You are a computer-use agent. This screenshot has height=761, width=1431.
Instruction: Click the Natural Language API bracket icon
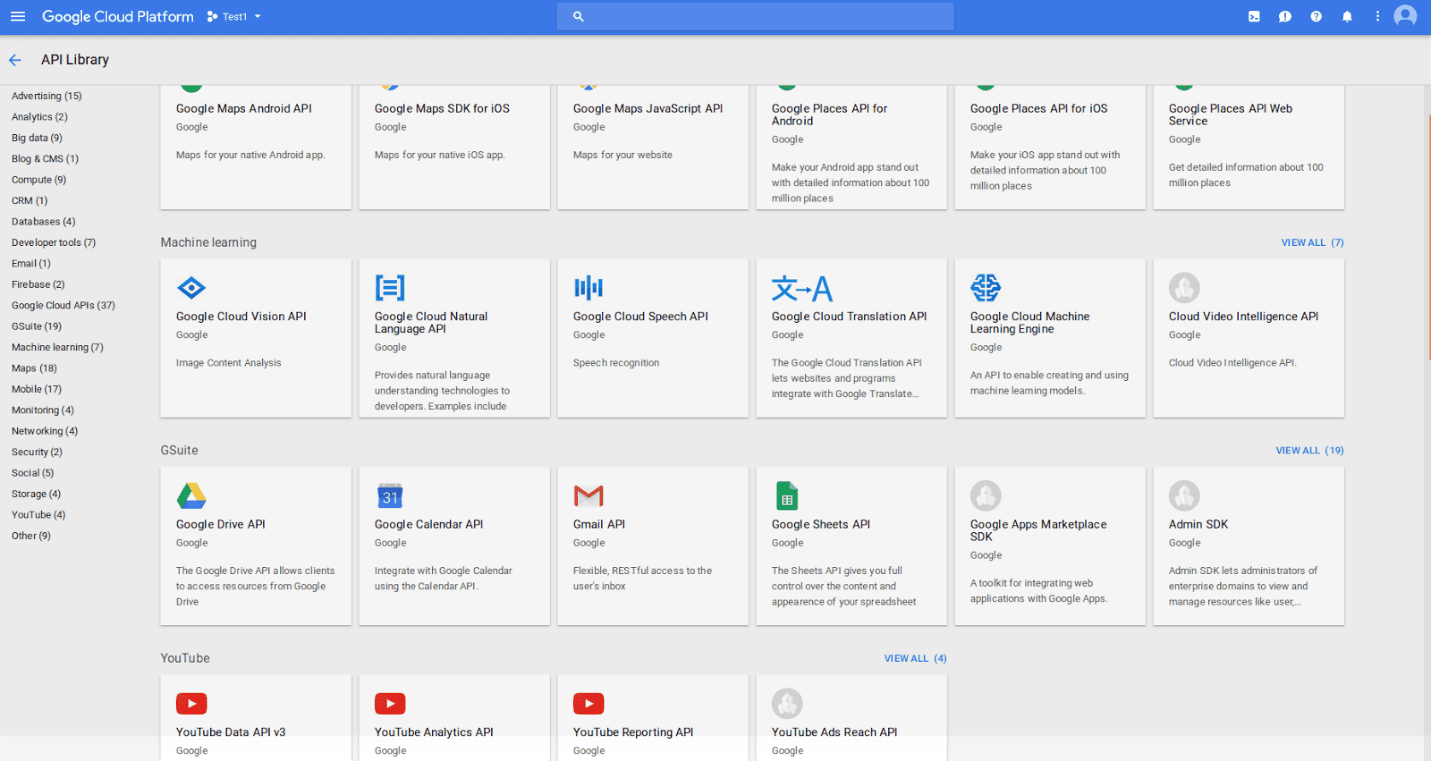(x=390, y=288)
